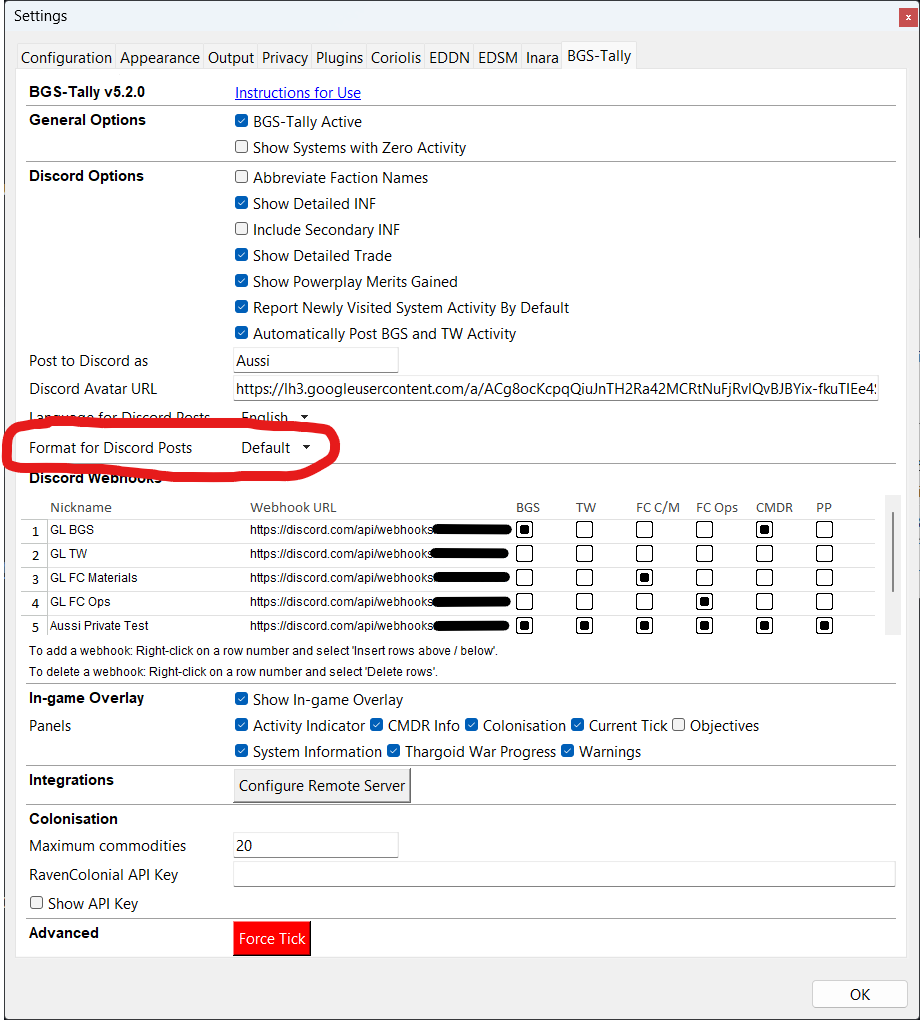Select the Inara tab

click(542, 58)
